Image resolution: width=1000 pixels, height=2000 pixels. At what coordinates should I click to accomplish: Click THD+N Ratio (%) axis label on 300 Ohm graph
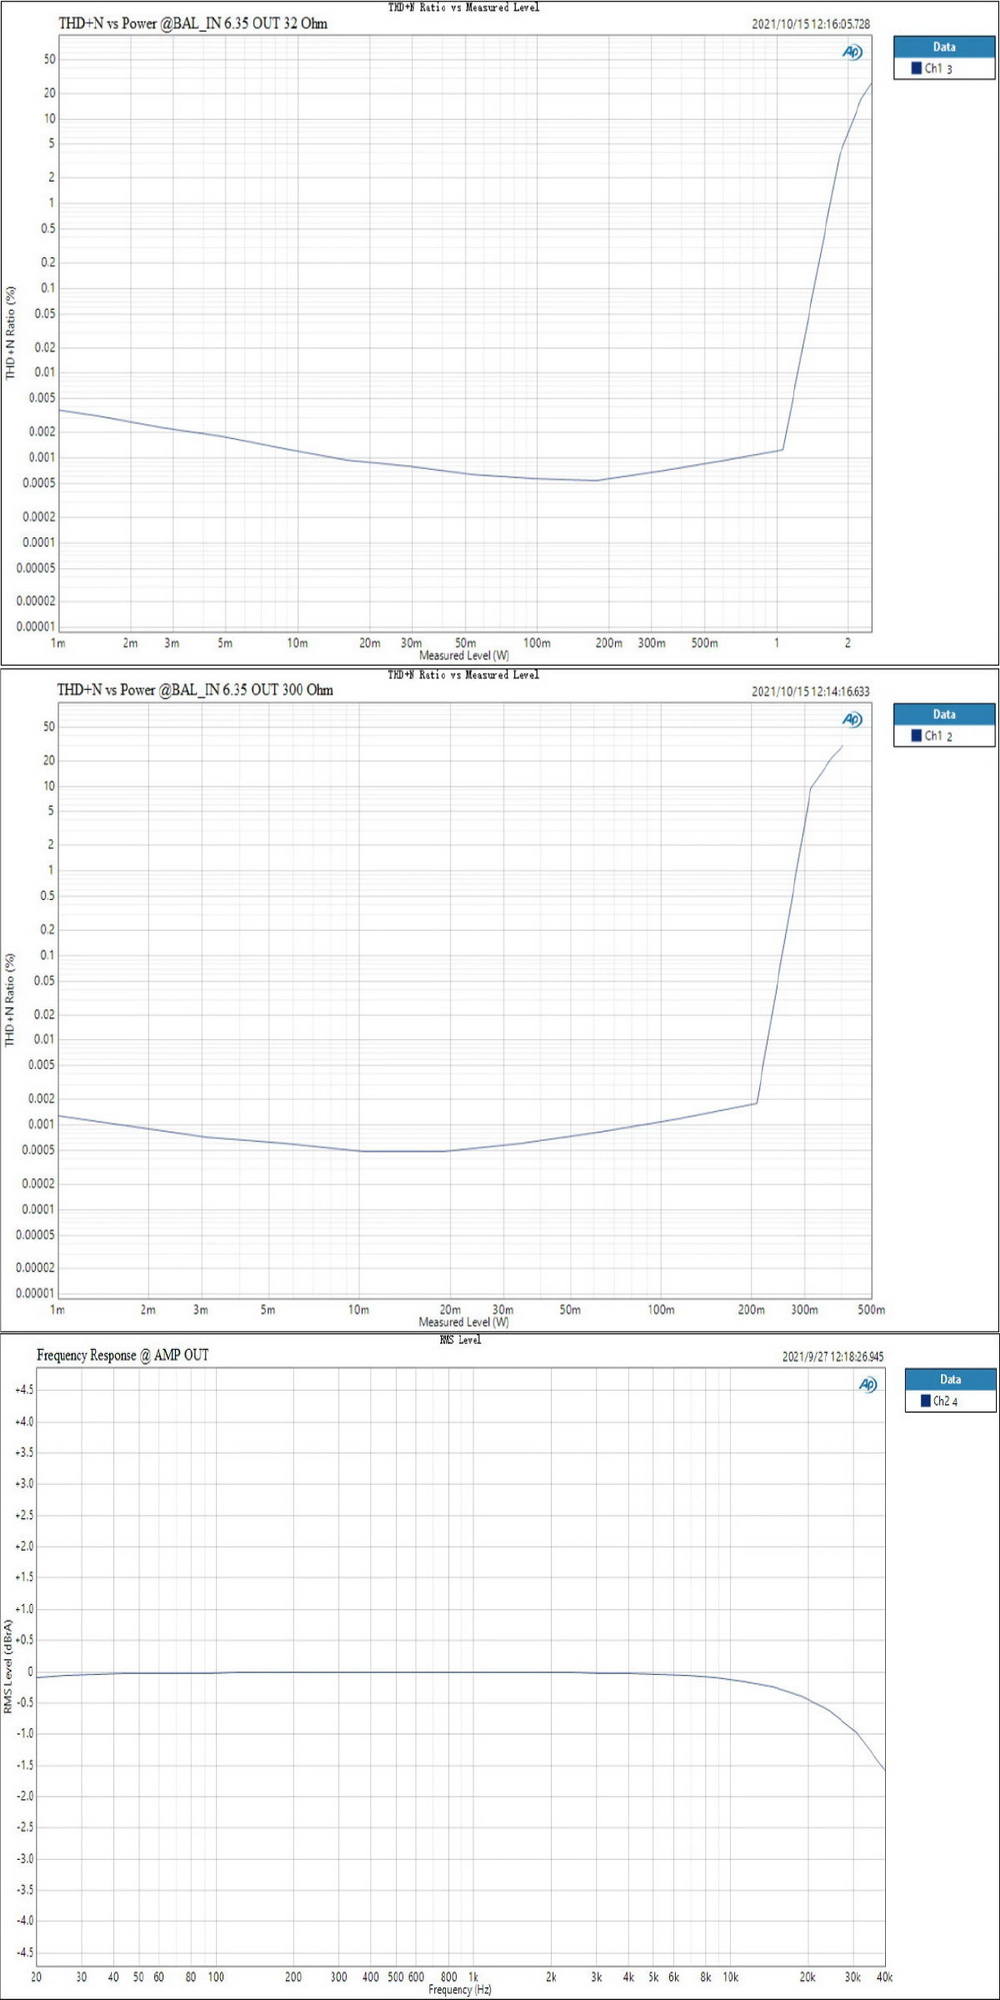10,1000
